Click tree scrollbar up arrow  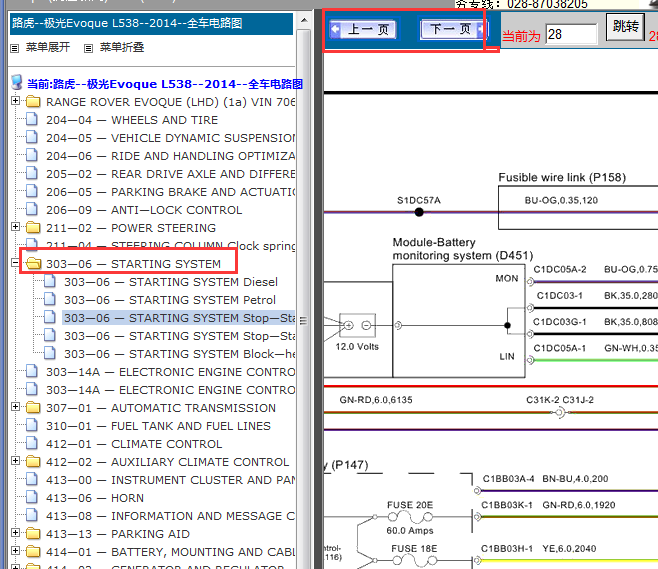point(304,20)
